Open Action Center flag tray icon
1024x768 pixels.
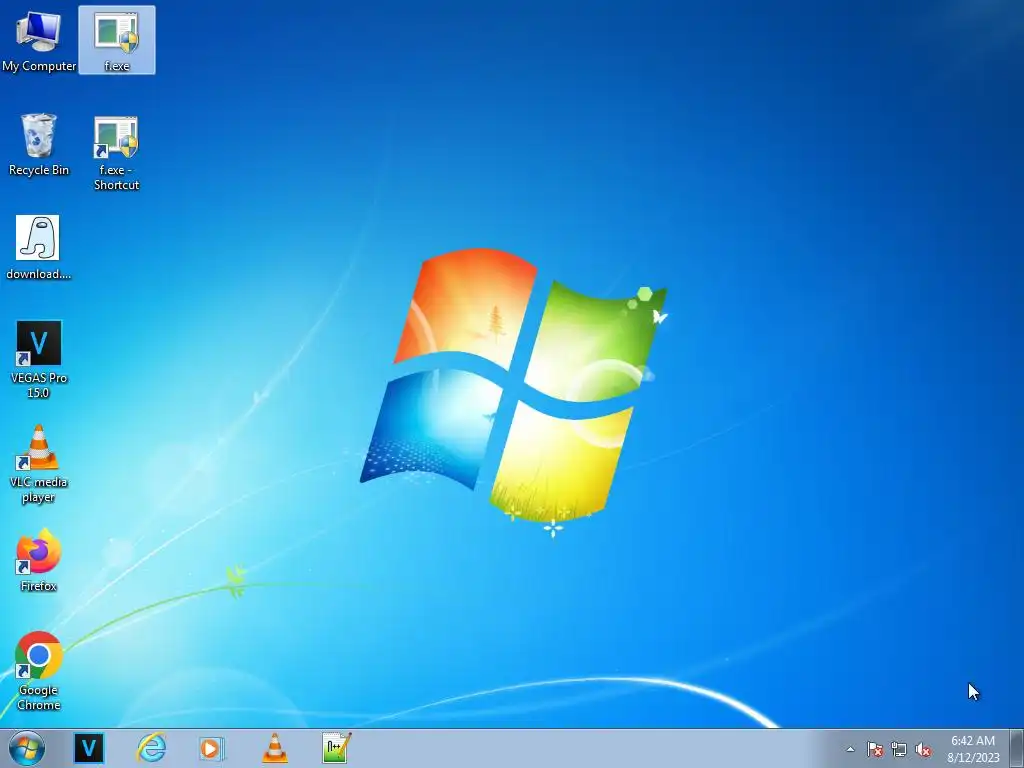coord(875,749)
